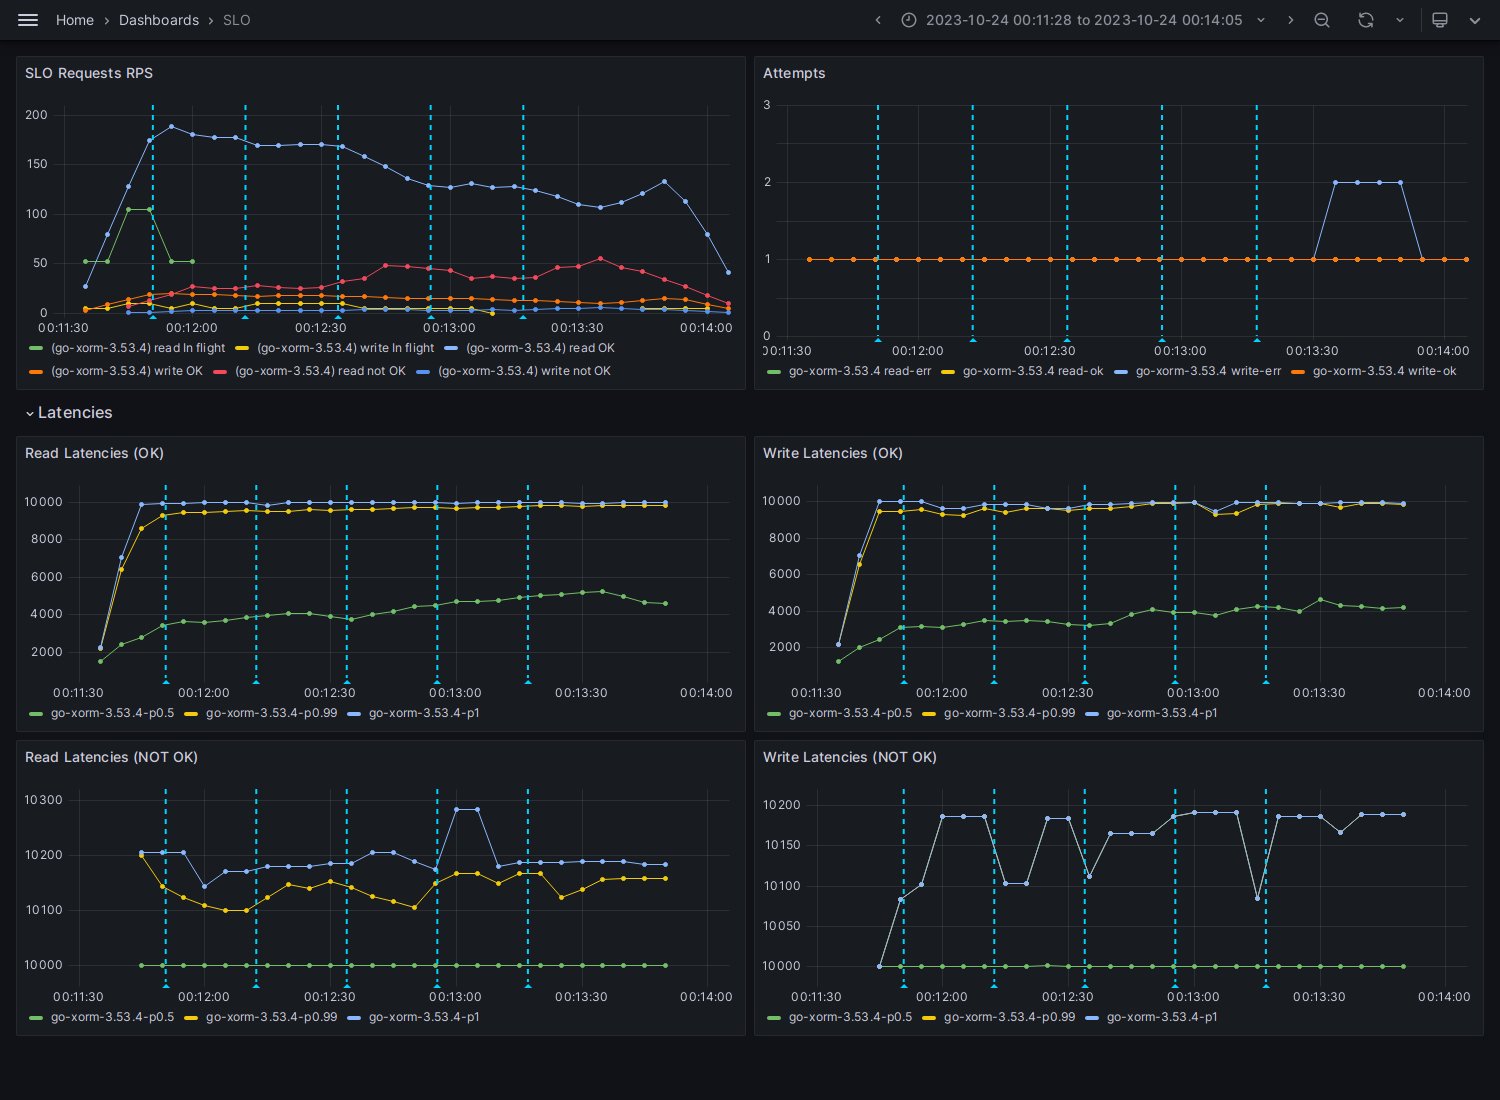This screenshot has height=1100, width=1500.
Task: Open Attempts panel title menu
Action: click(794, 73)
